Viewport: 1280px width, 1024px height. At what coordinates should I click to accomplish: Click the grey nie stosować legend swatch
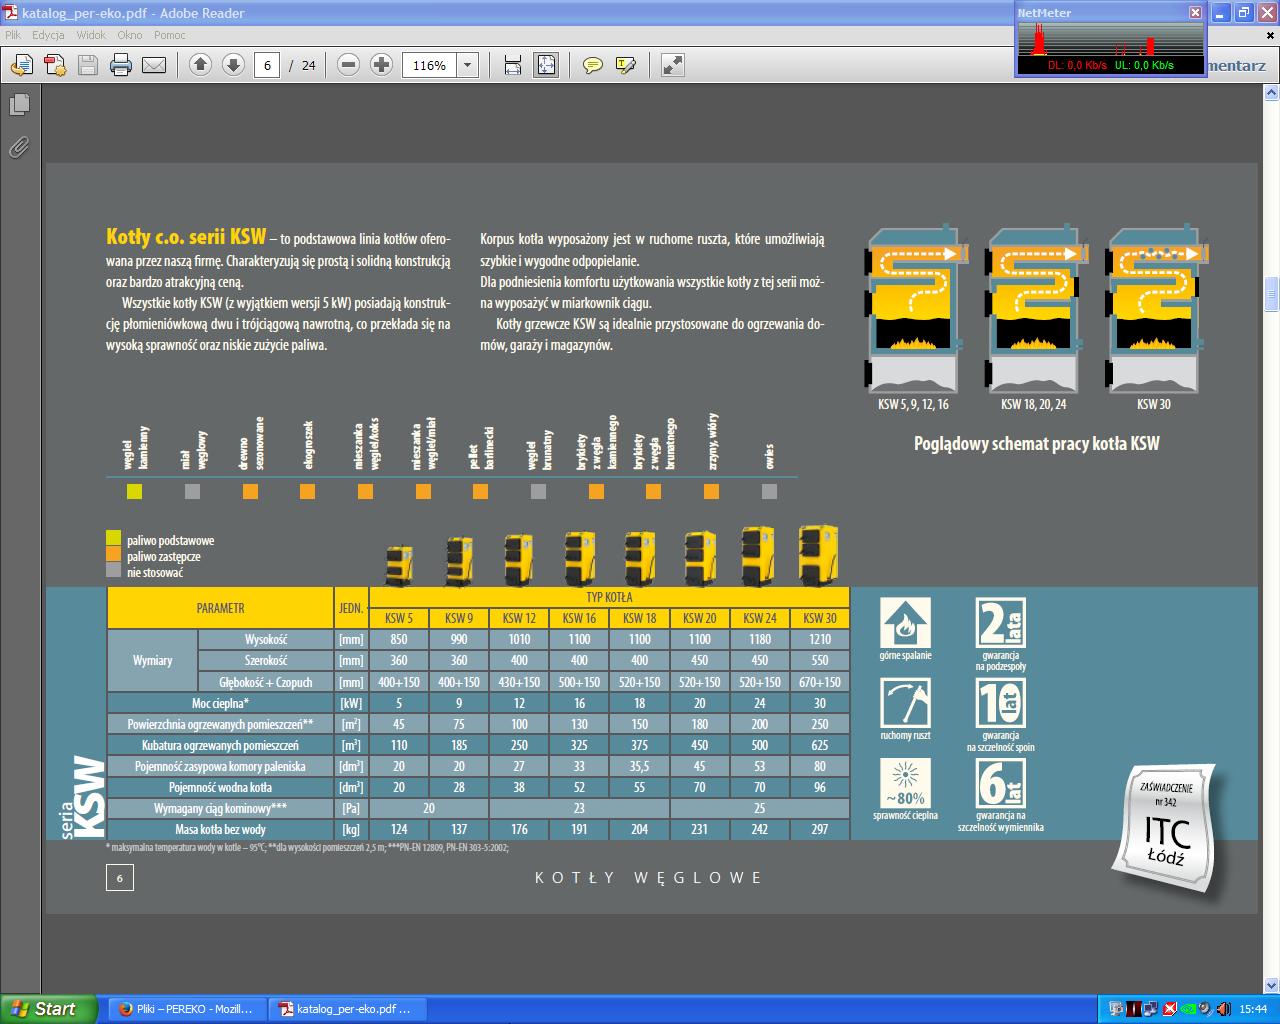113,571
